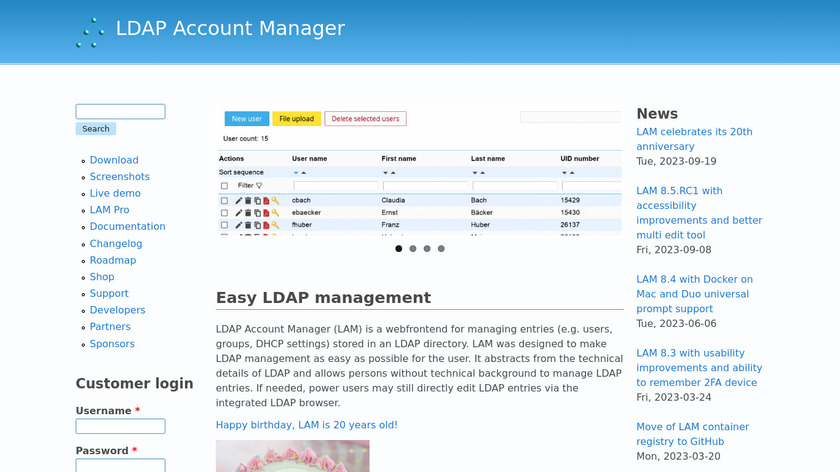Screen dimensions: 840x472
Task: Open the Screenshots menu link
Action: [119, 177]
